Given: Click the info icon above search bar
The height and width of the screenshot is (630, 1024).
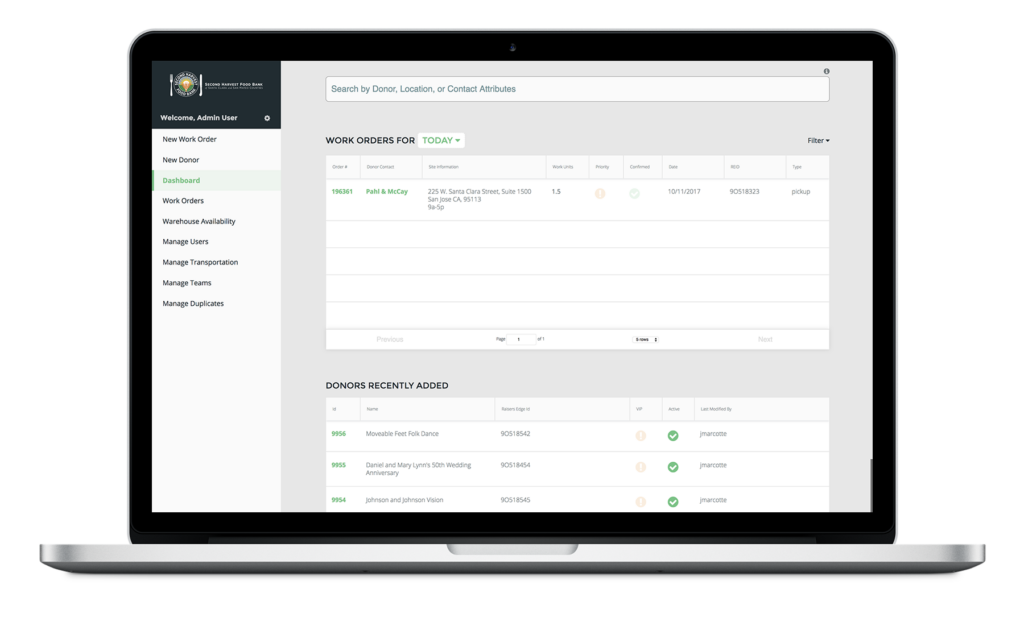Looking at the screenshot, I should click(x=826, y=72).
